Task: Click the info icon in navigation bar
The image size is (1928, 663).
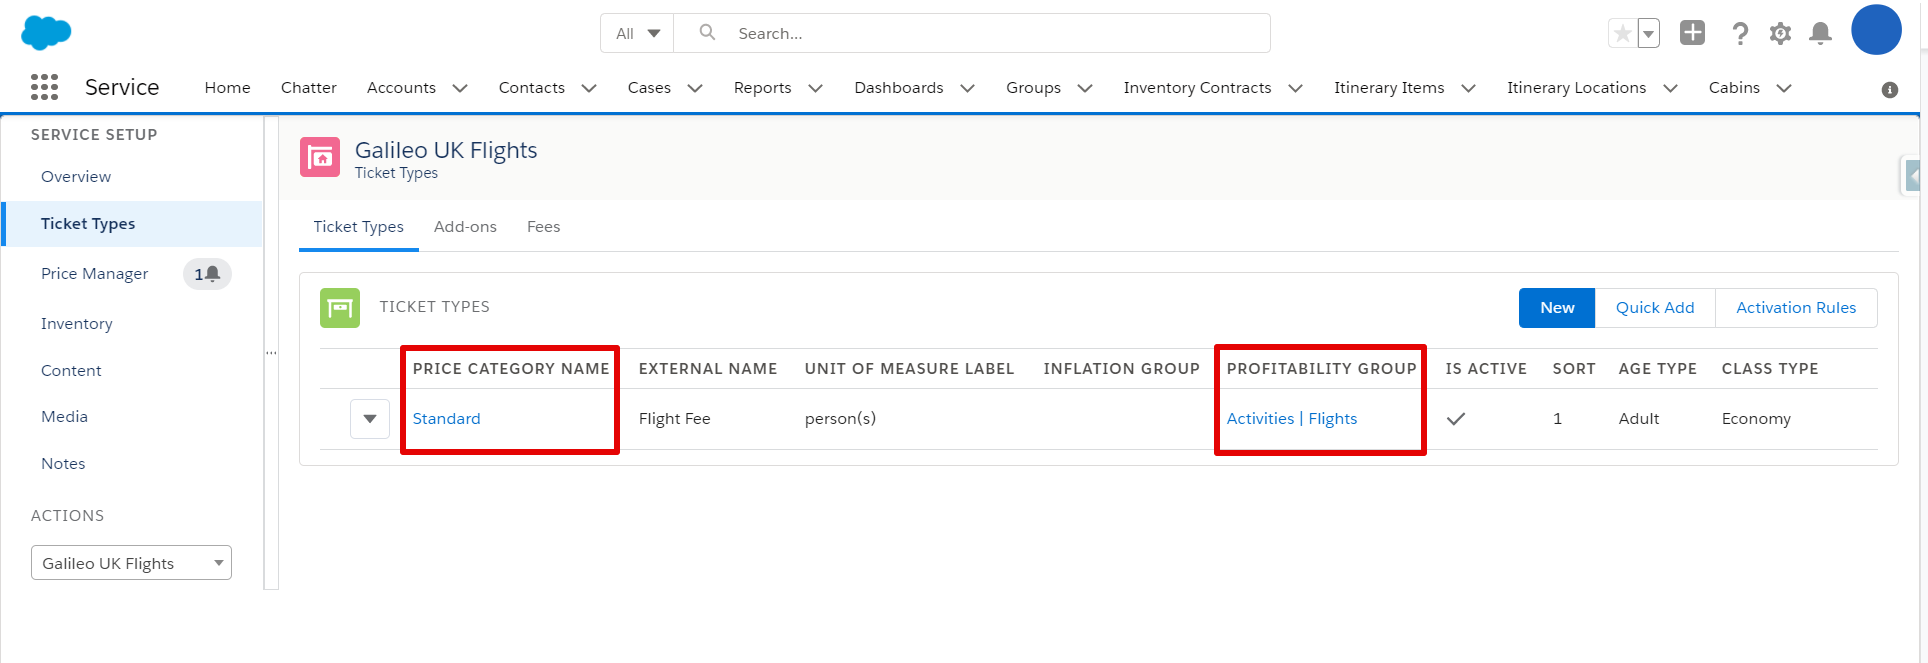Action: click(x=1890, y=90)
